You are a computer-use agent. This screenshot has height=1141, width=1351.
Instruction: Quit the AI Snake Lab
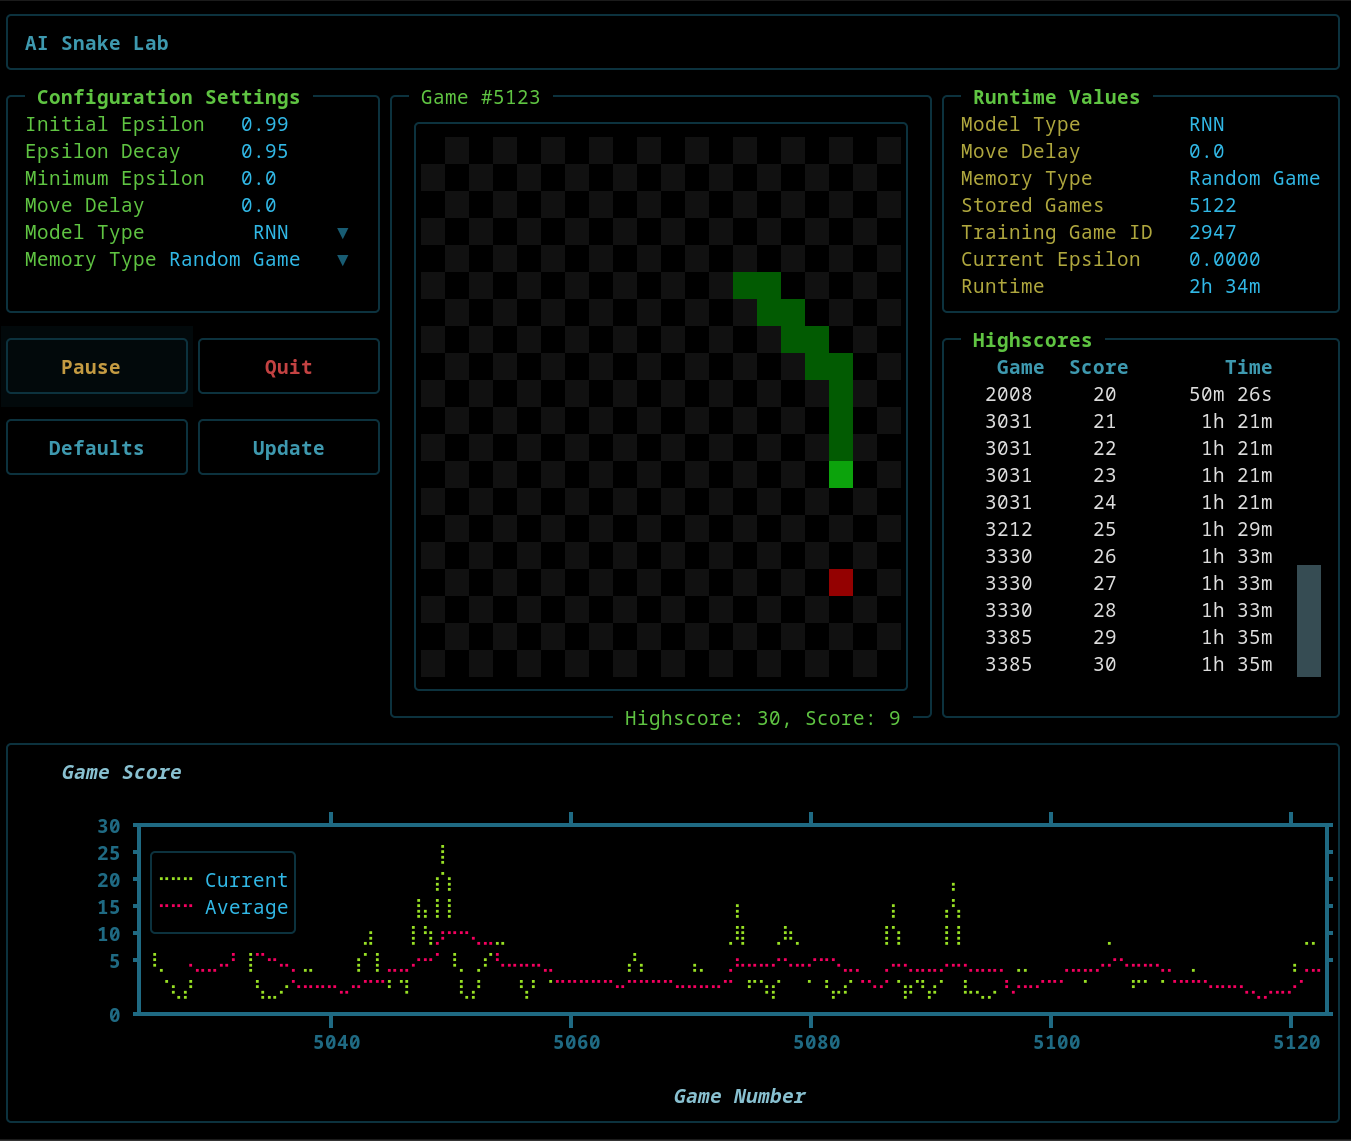click(x=288, y=366)
